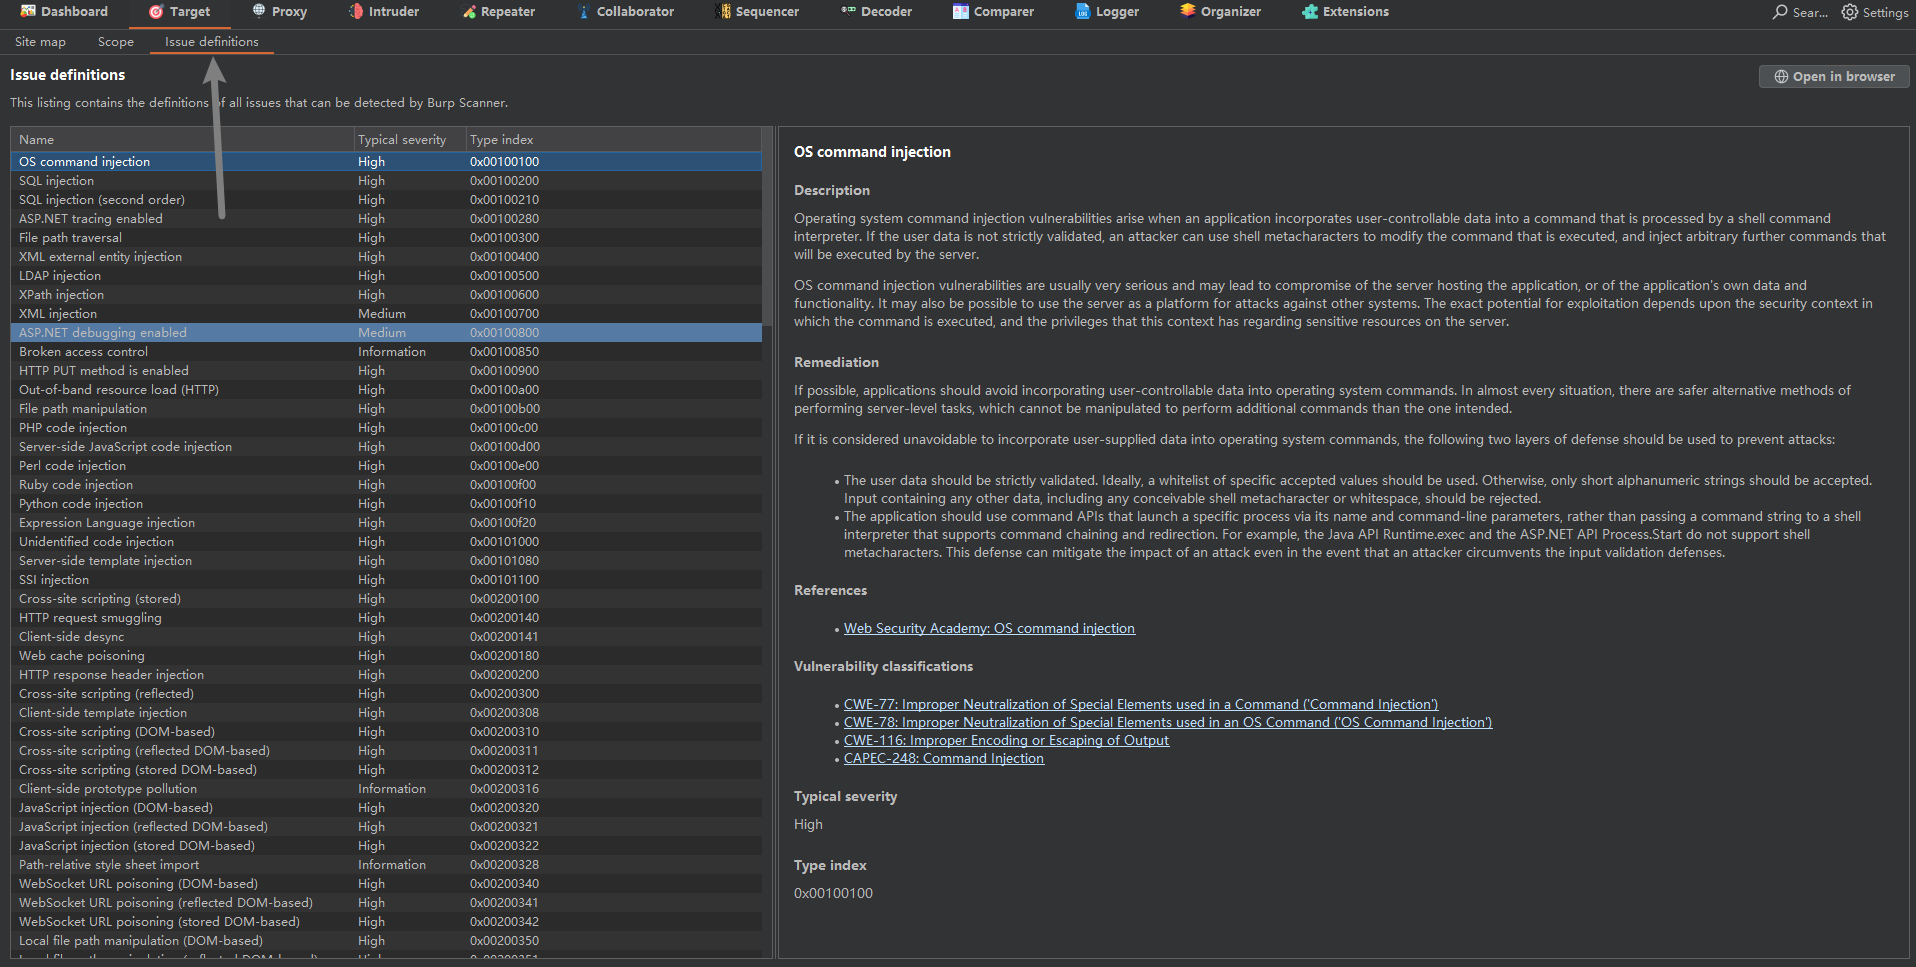Select the File path traversal row
Image resolution: width=1916 pixels, height=967 pixels.
pos(386,238)
